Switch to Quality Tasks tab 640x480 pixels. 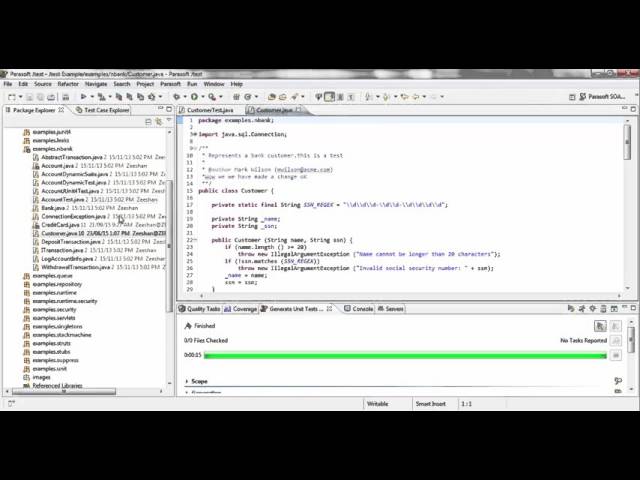tap(200, 309)
